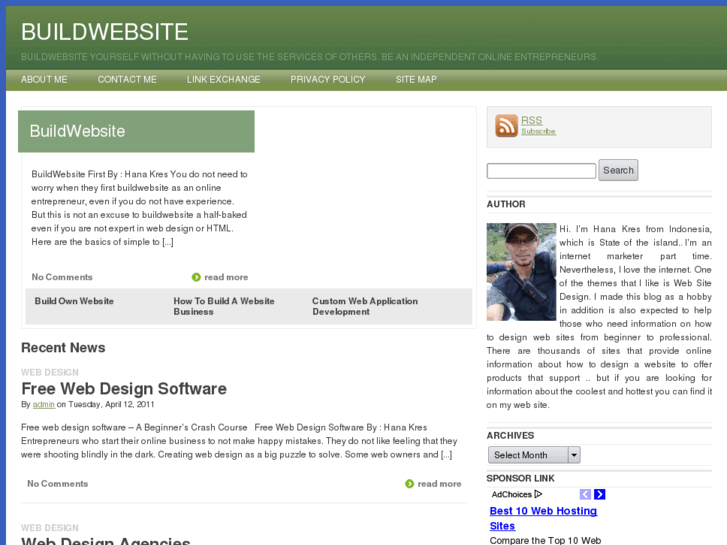Go to Link Exchange page
Screen dimensions: 727x545
tap(223, 80)
